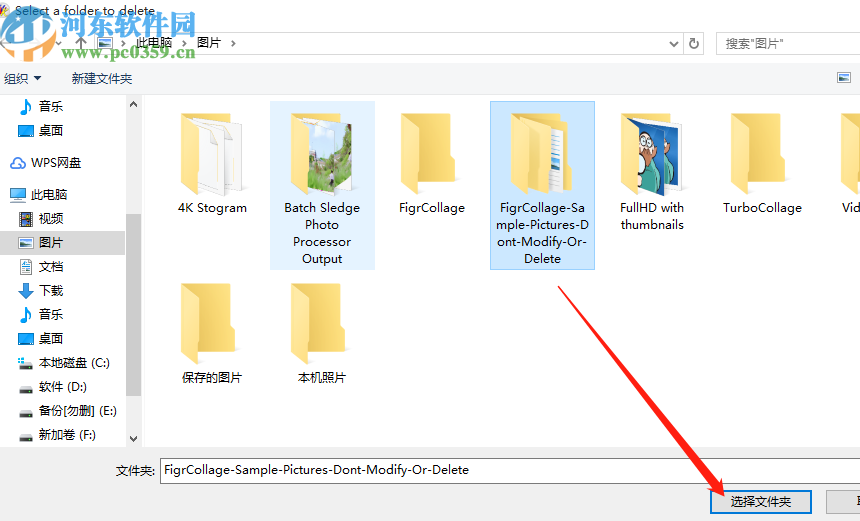
Task: Open 本地磁盘 (C:) drive
Action: point(63,363)
